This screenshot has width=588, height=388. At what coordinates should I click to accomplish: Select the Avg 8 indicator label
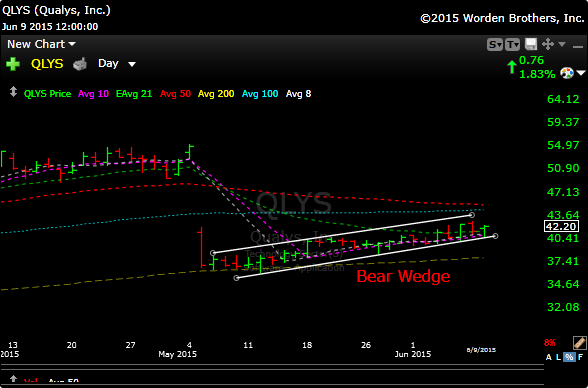(298, 94)
